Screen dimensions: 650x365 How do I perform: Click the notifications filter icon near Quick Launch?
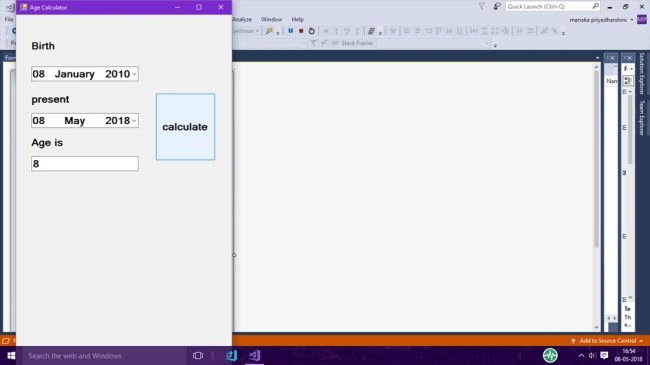(x=481, y=6)
